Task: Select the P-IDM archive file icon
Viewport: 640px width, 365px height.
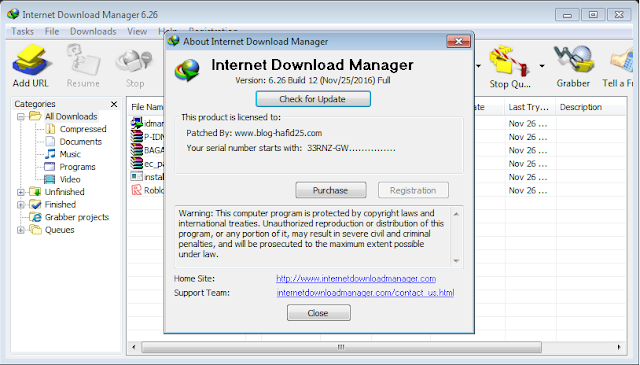Action: click(x=137, y=136)
